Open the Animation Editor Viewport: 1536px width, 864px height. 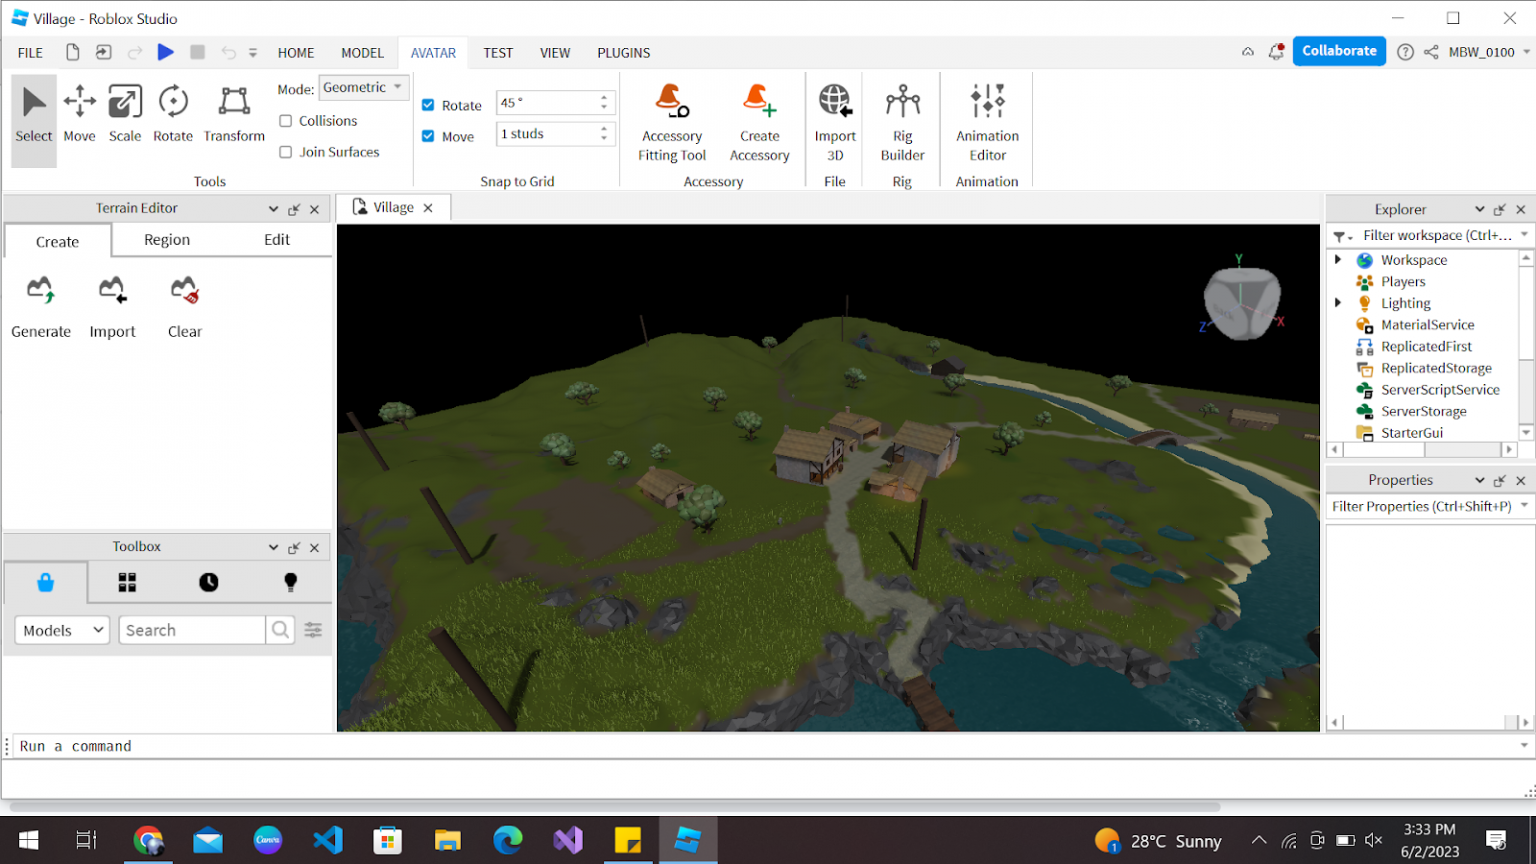(986, 120)
